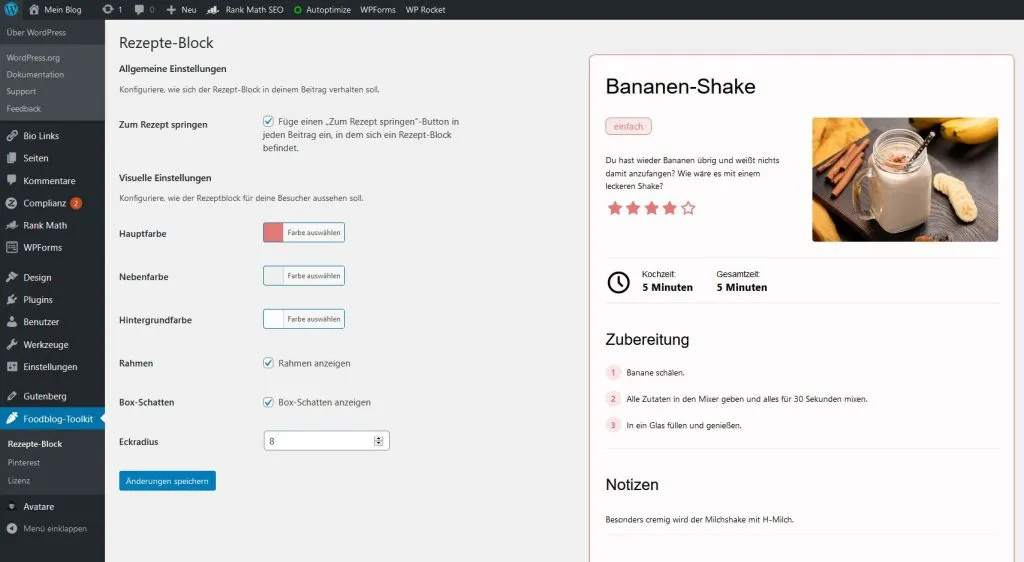Open the "Neu" admin bar menu

point(182,10)
